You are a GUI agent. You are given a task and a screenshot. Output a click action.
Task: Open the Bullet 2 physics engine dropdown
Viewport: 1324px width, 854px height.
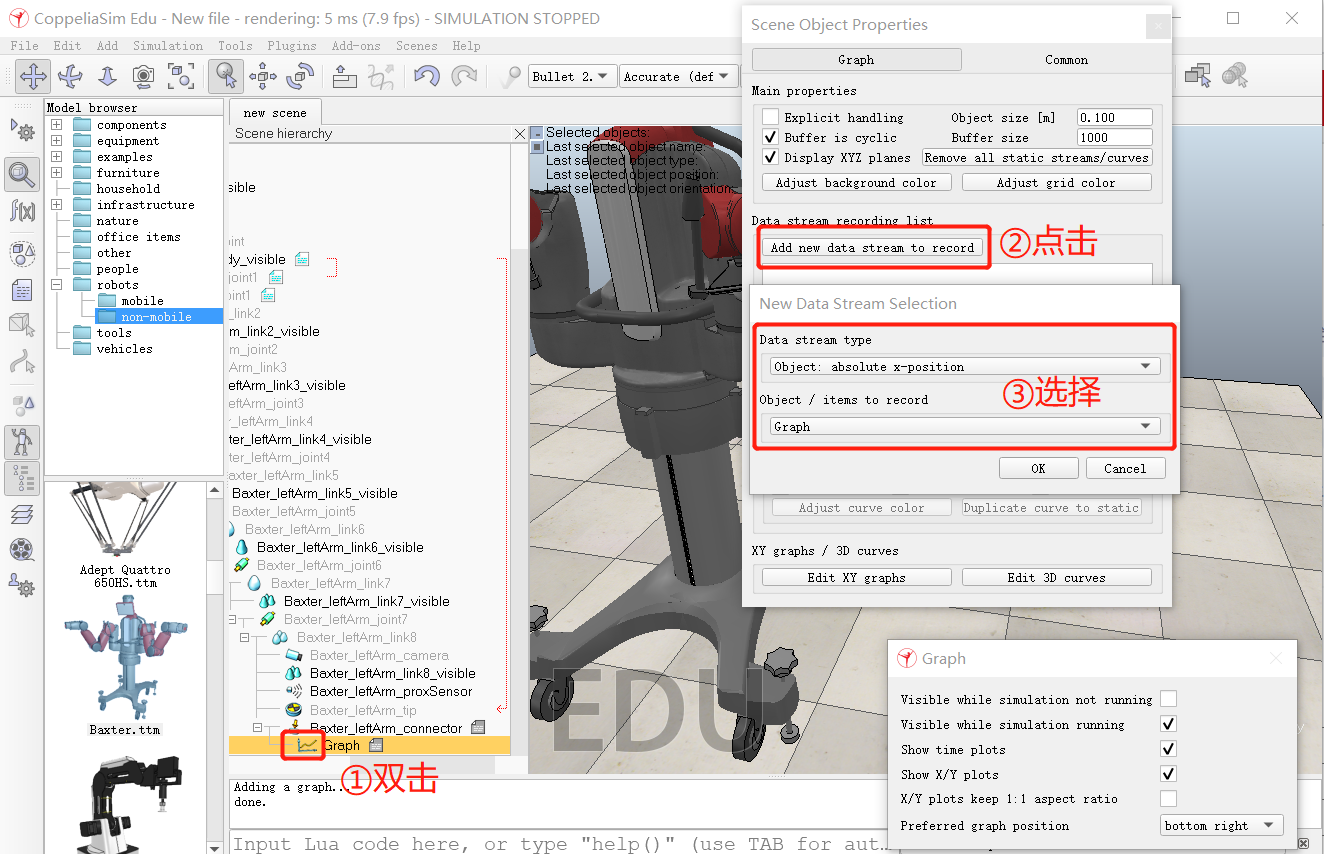571,75
